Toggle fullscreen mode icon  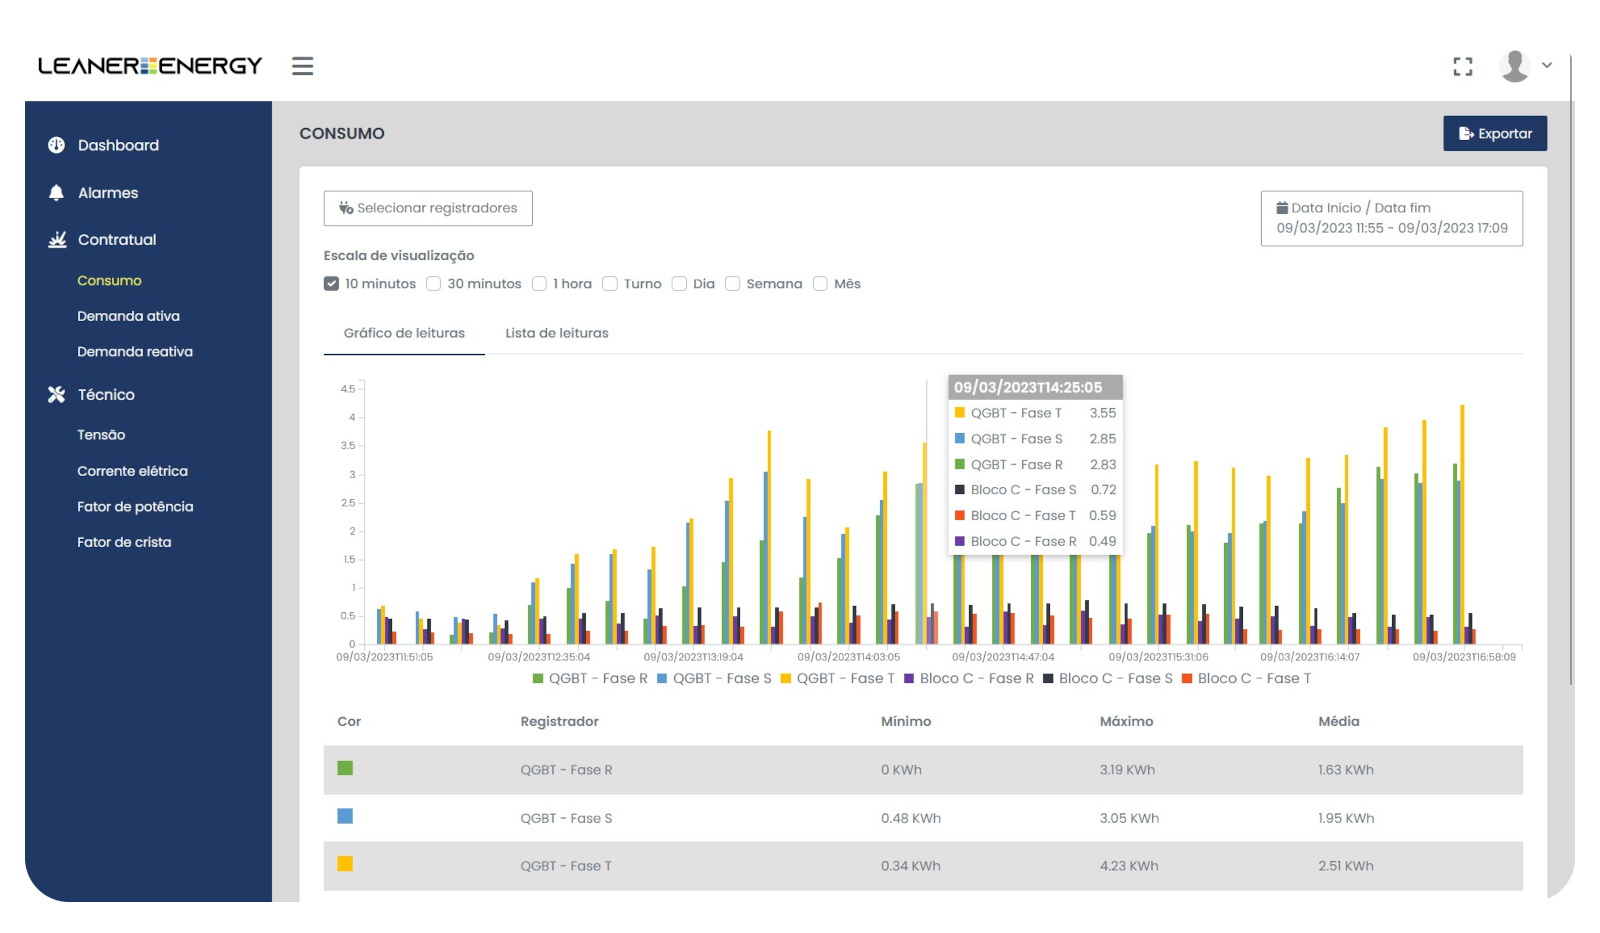pyautogui.click(x=1463, y=66)
